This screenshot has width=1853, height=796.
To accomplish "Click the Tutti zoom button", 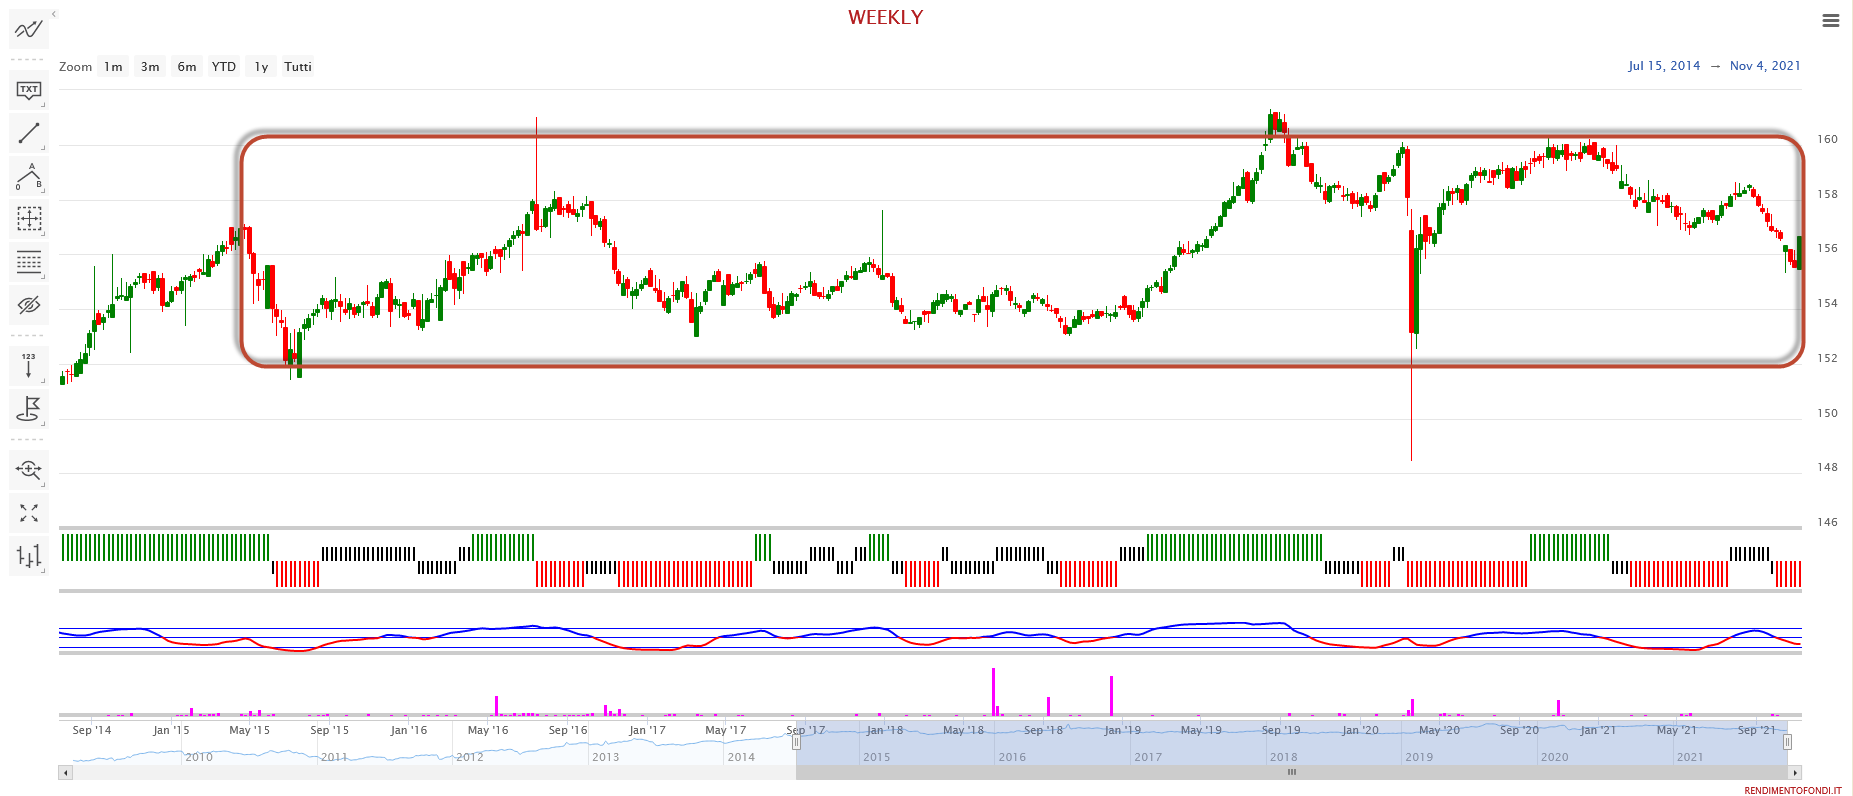I will (x=297, y=67).
